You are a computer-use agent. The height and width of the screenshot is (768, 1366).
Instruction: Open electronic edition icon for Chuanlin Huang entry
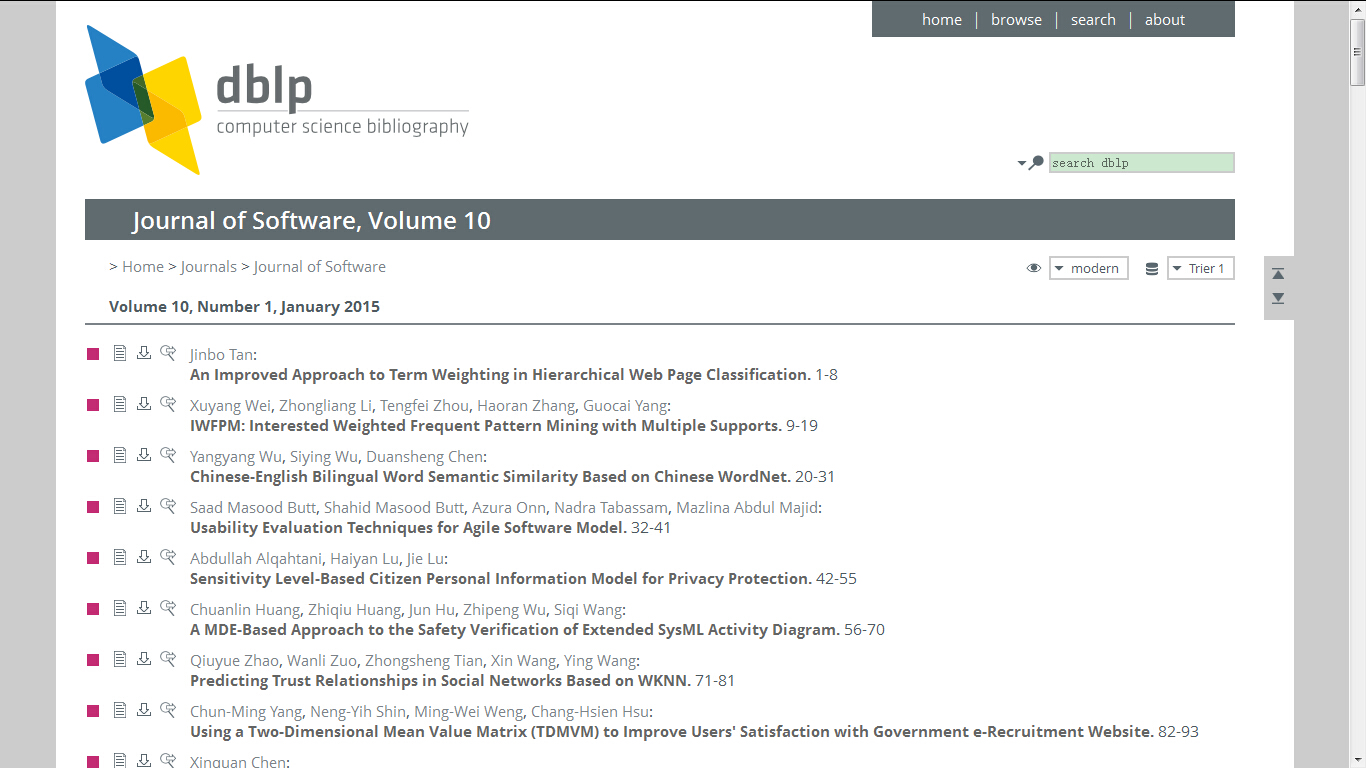(x=120, y=607)
